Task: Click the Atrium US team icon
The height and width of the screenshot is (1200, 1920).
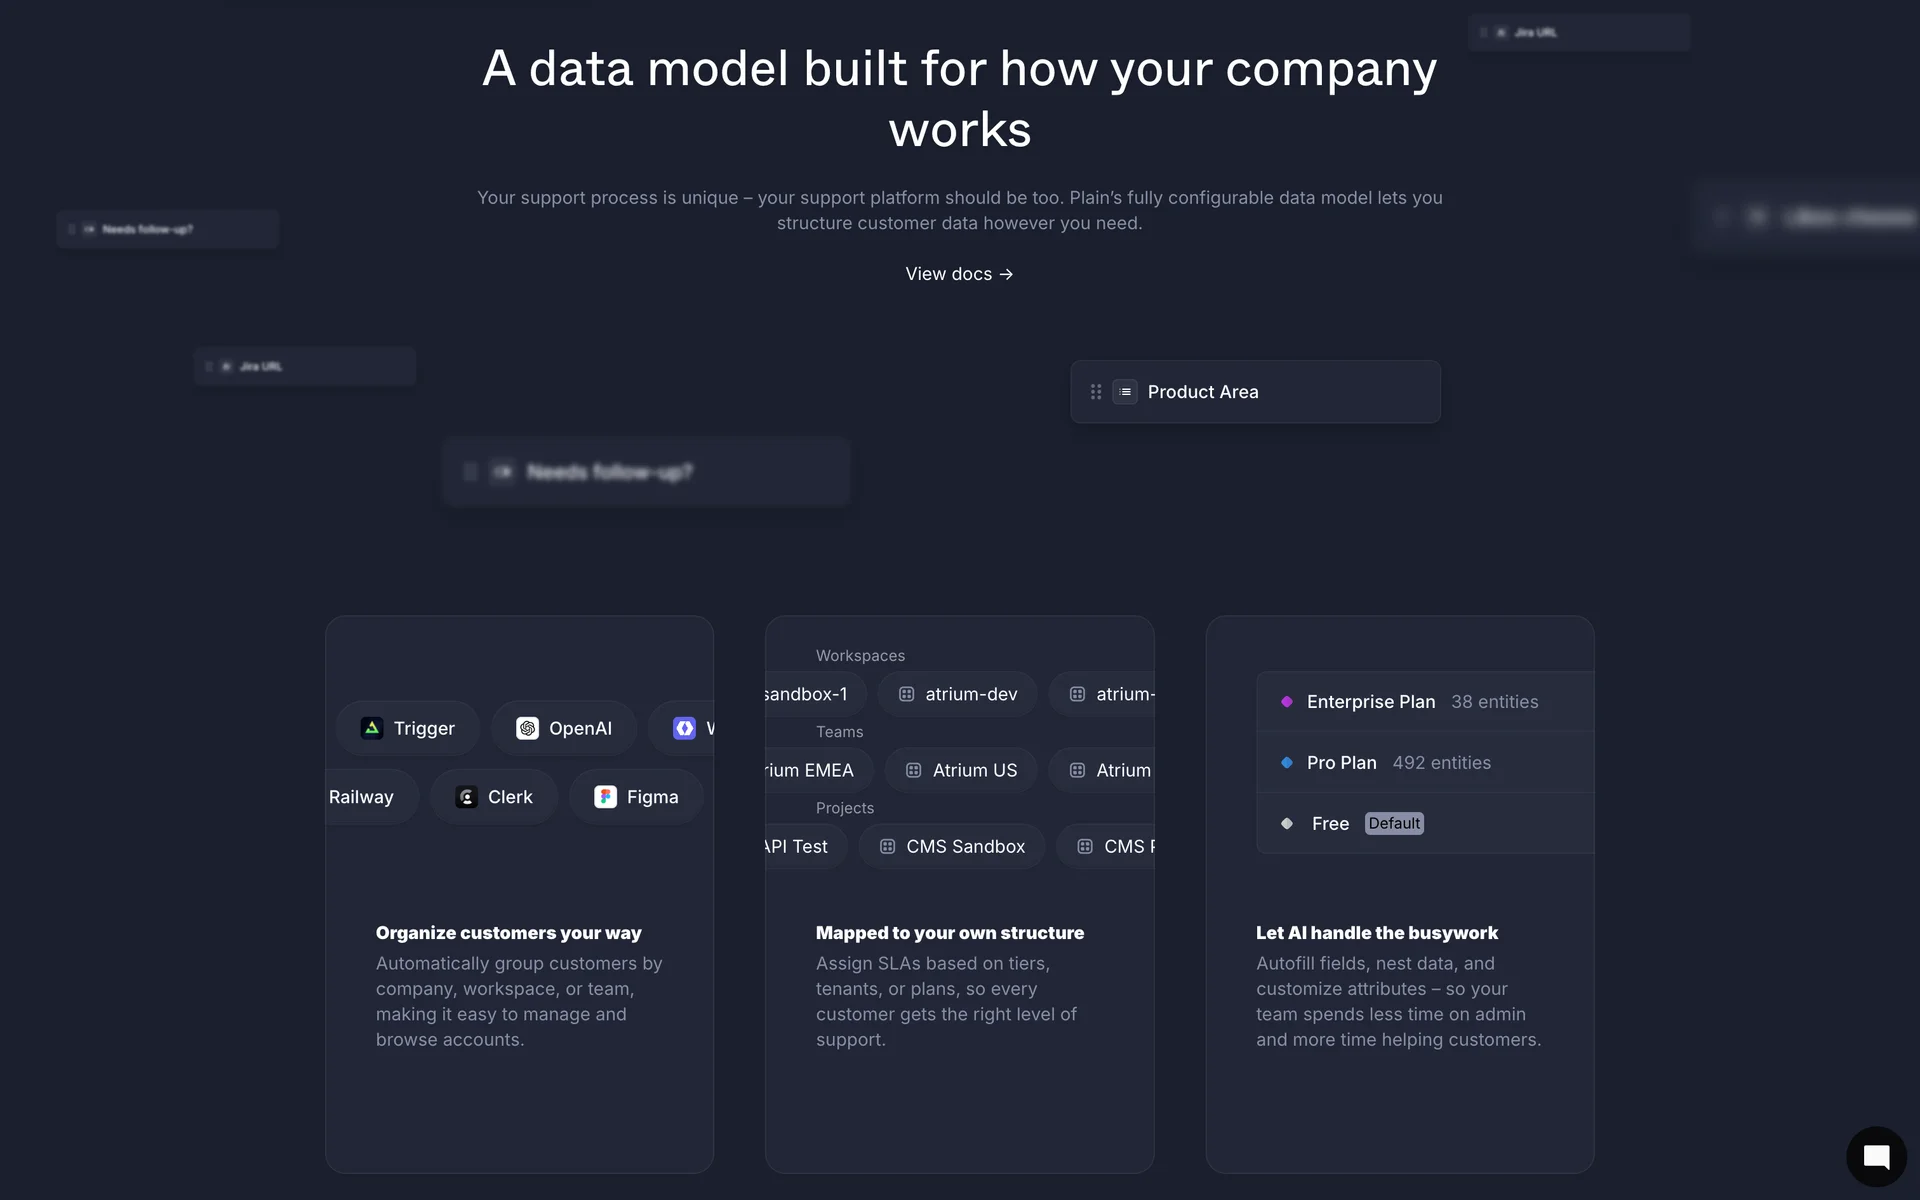Action: tap(913, 770)
